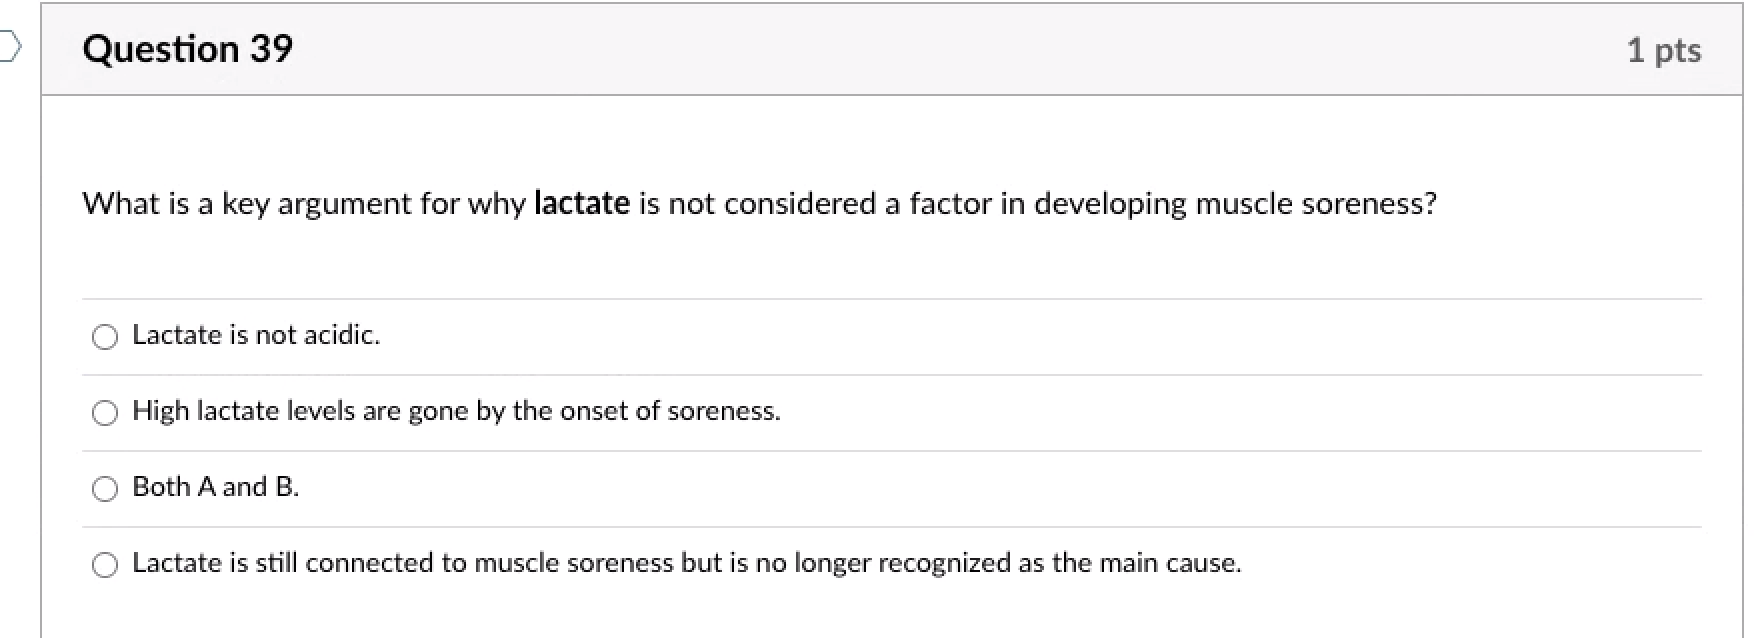The width and height of the screenshot is (1754, 638).
Task: Click the 'Lactate is still connected' answer sentence
Action: tap(686, 563)
